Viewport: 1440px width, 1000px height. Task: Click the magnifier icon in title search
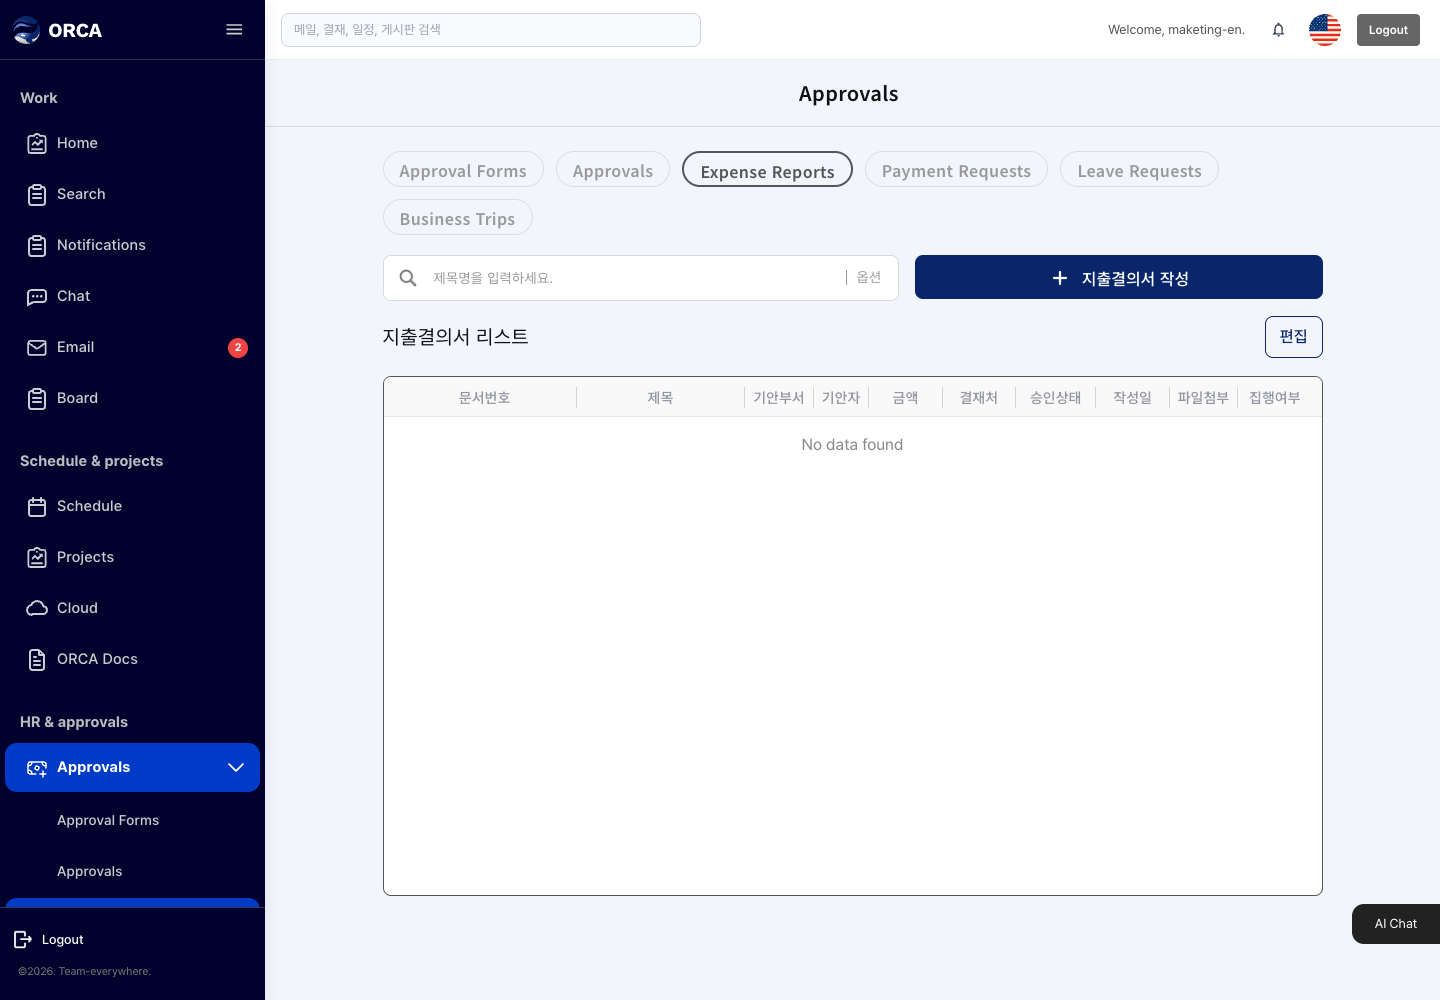click(408, 278)
